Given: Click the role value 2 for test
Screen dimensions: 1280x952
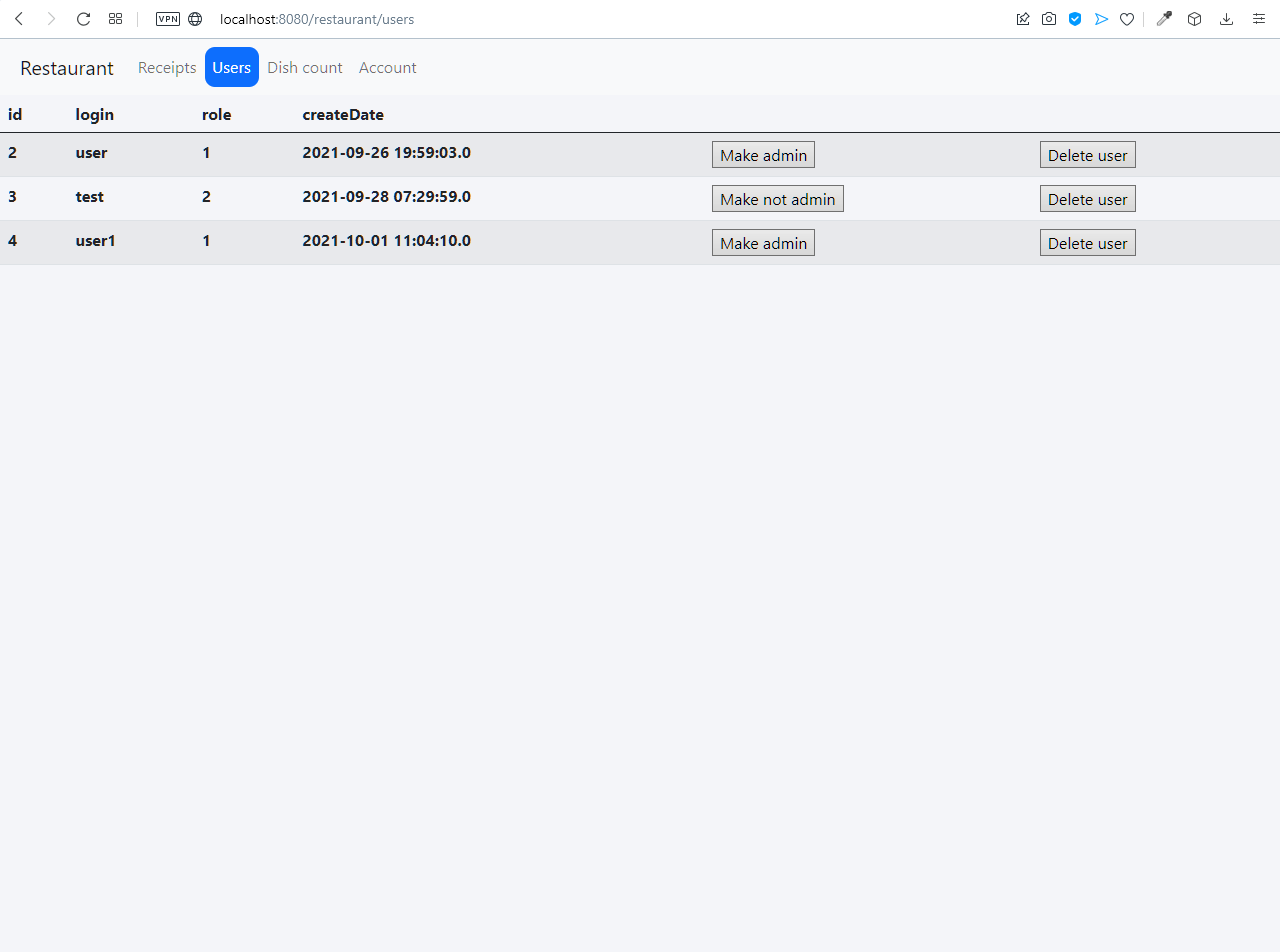Looking at the screenshot, I should point(207,197).
